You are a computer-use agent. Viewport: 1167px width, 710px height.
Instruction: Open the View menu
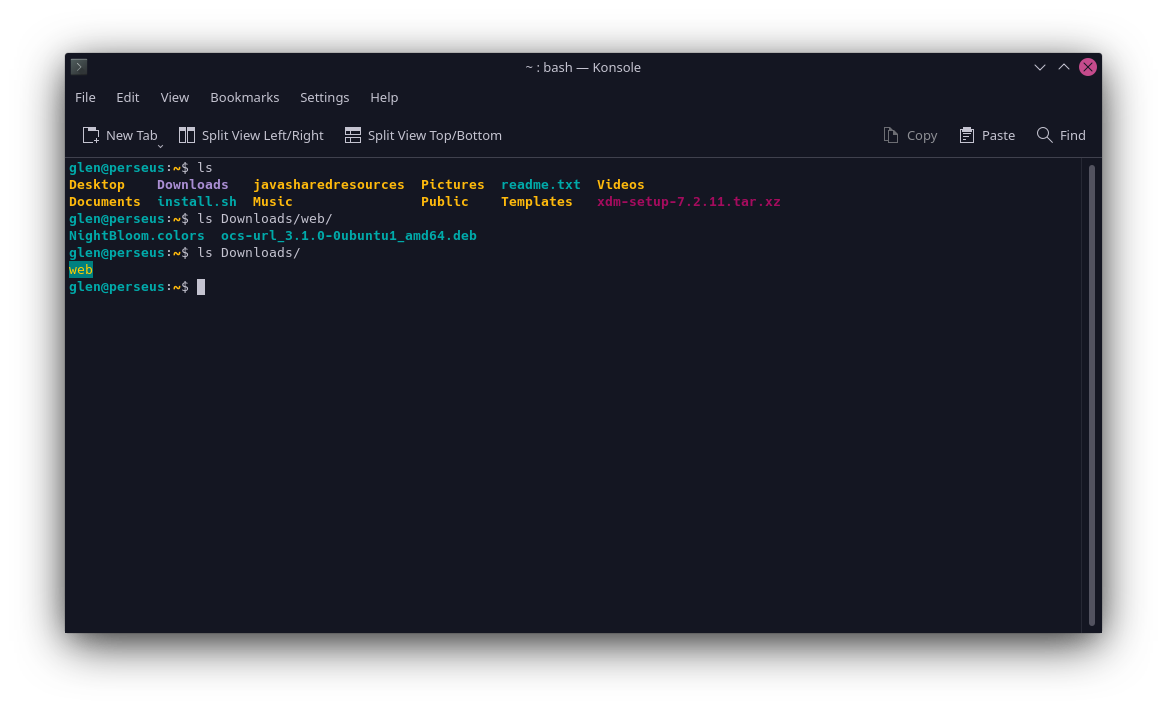(175, 97)
